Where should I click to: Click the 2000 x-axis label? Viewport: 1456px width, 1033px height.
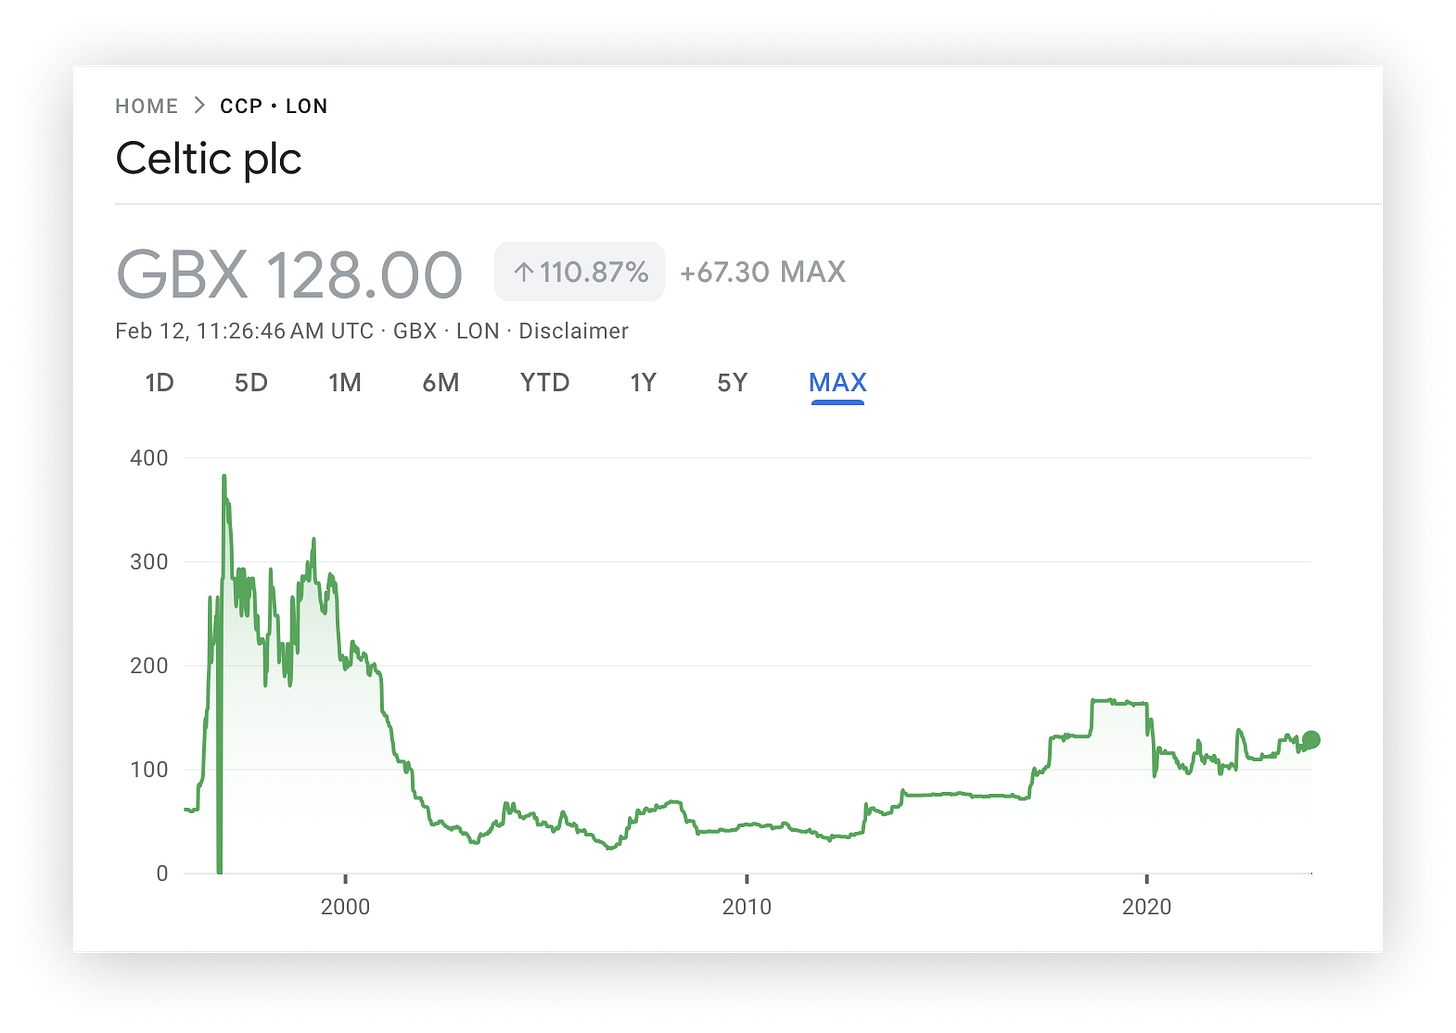tap(345, 907)
